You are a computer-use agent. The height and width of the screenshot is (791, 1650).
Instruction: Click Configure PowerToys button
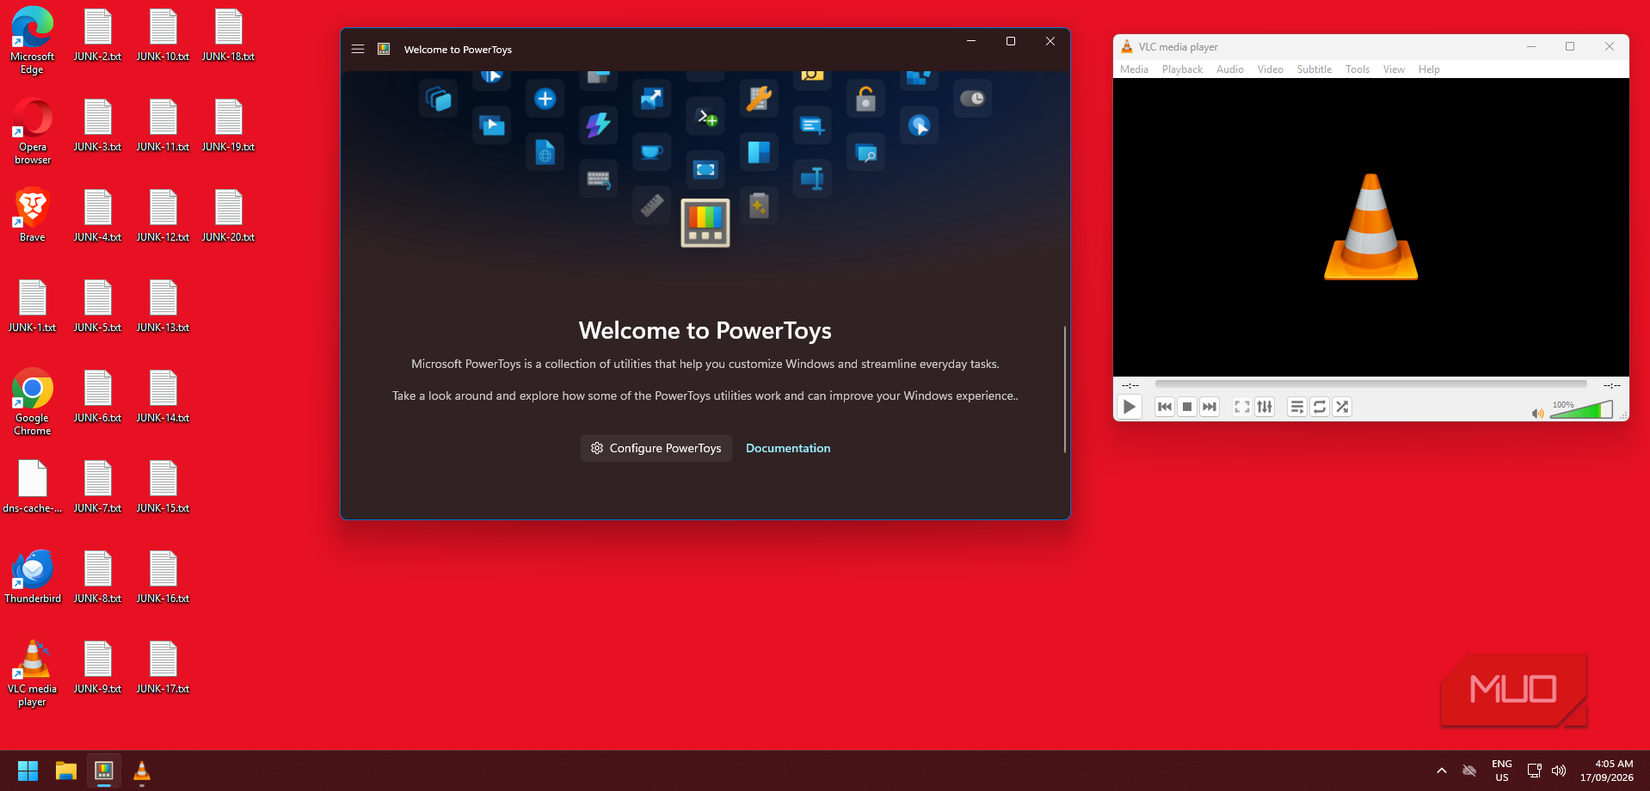656,448
